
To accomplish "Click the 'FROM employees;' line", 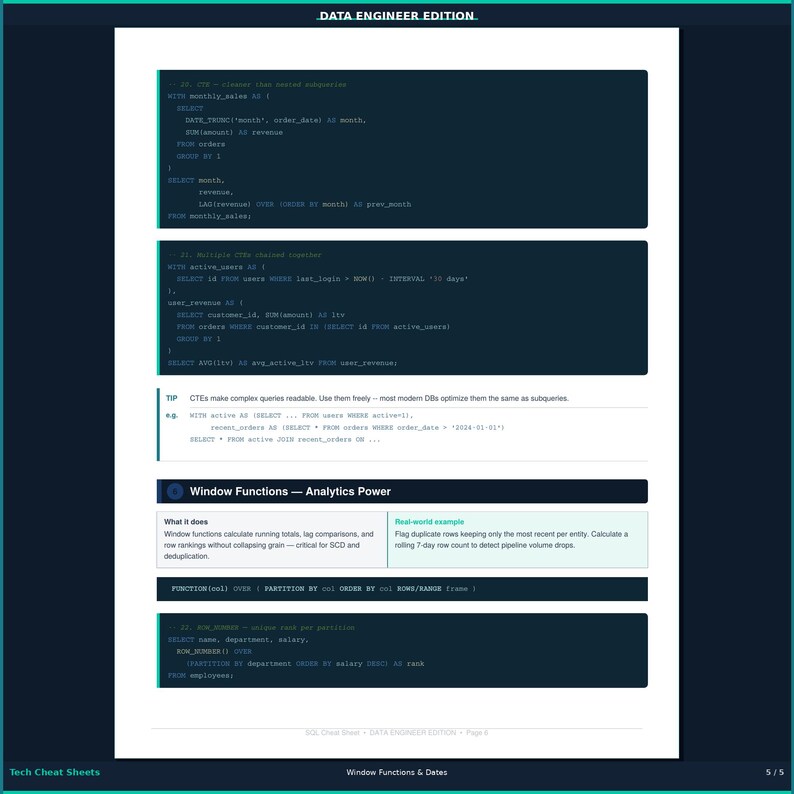I will (x=201, y=676).
